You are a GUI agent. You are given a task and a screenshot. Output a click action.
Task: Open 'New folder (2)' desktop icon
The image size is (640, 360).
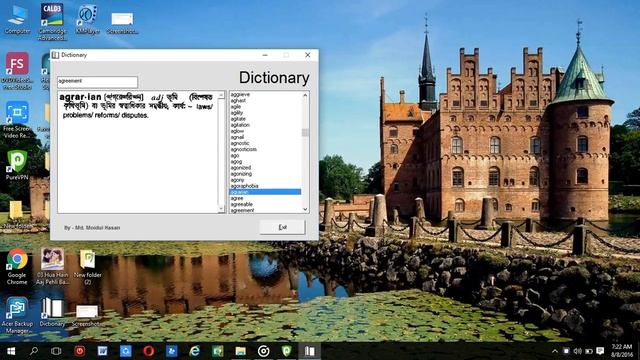tap(87, 267)
